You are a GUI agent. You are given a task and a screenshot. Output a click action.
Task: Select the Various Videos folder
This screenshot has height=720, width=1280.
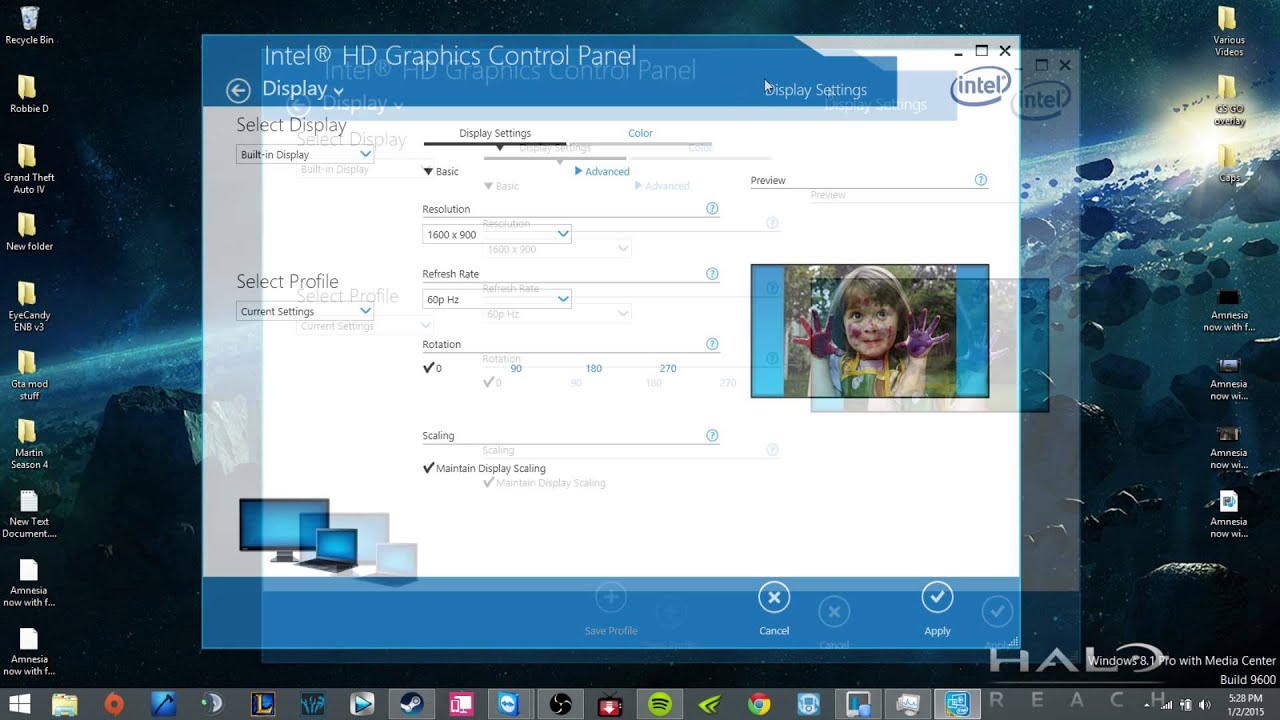(x=1229, y=32)
